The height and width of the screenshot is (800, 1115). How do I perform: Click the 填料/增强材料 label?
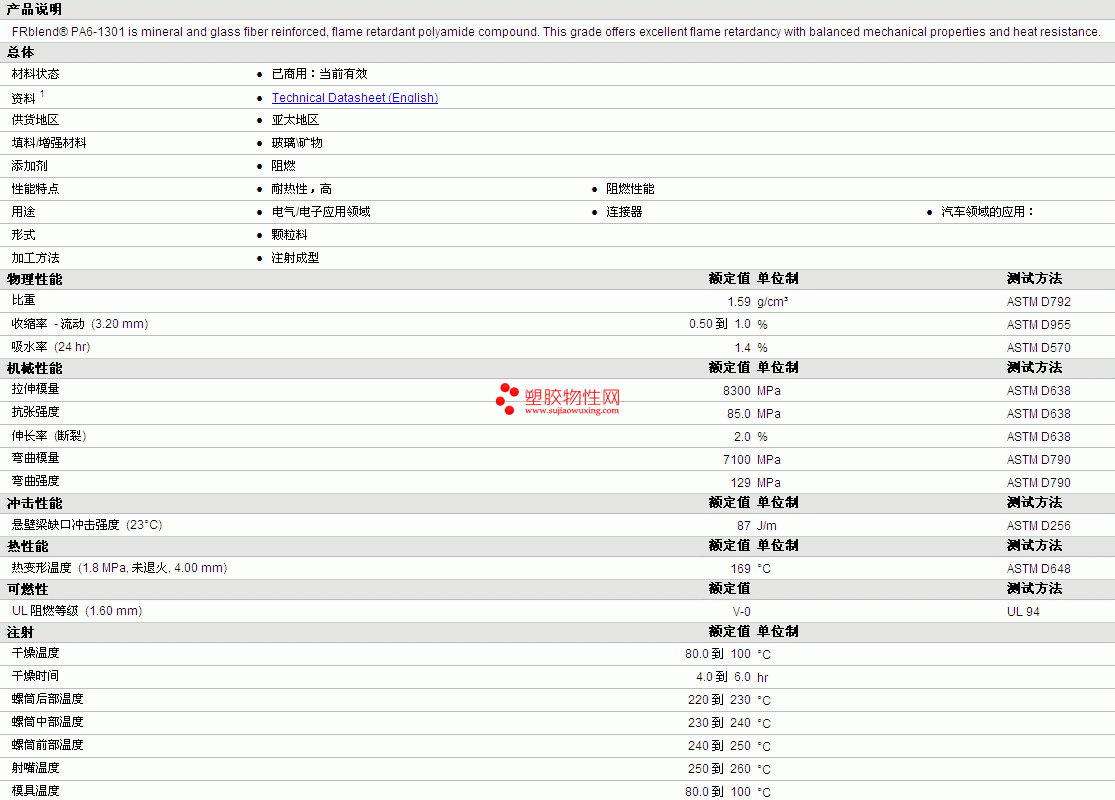(49, 143)
